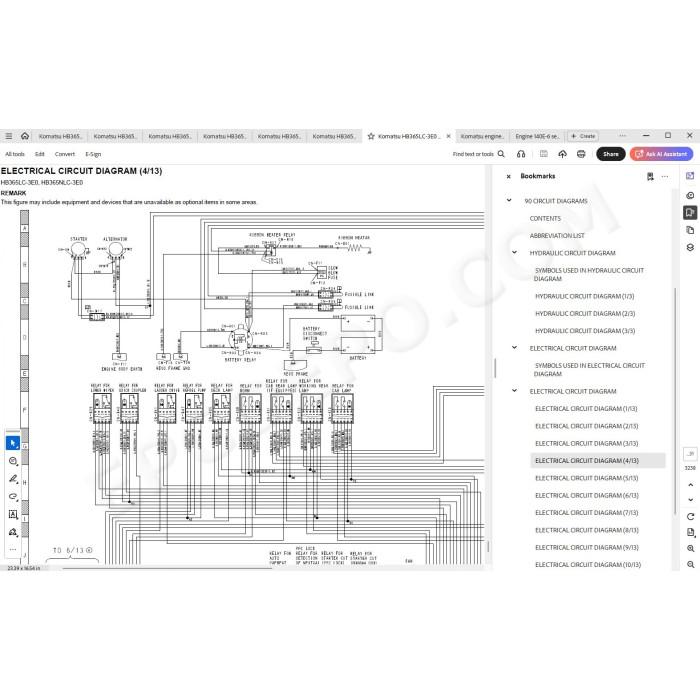
Task: Click the search magnifier icon
Action: (501, 154)
